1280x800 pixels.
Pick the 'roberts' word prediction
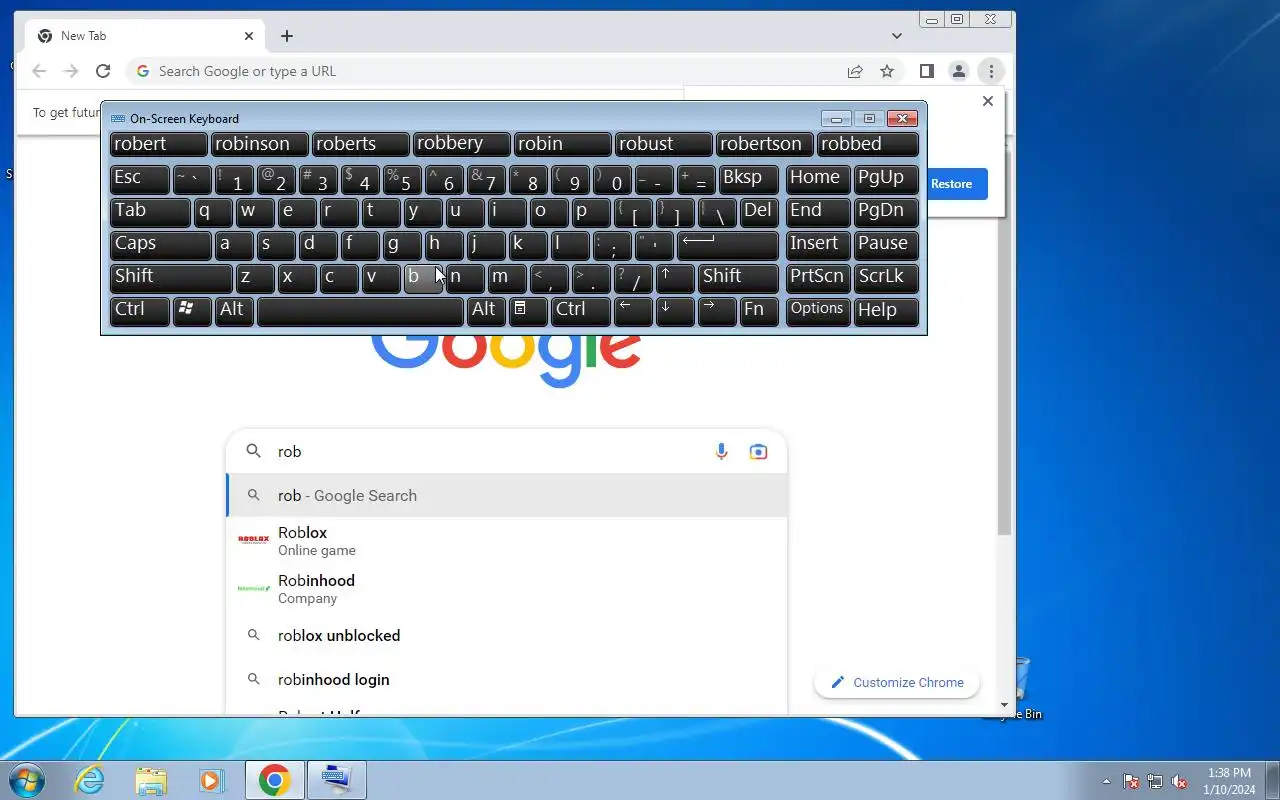(360, 144)
